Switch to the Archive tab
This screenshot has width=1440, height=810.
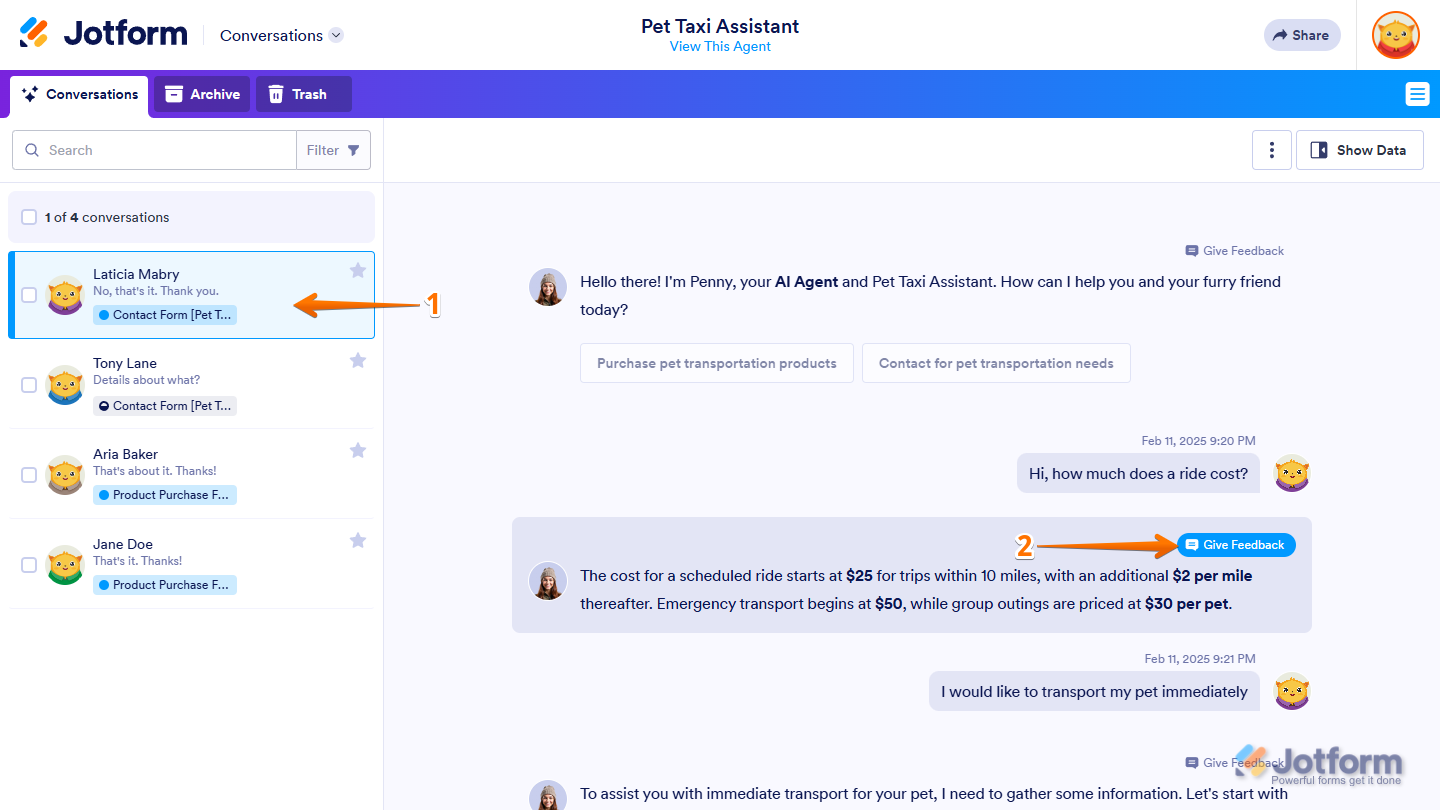click(x=202, y=94)
